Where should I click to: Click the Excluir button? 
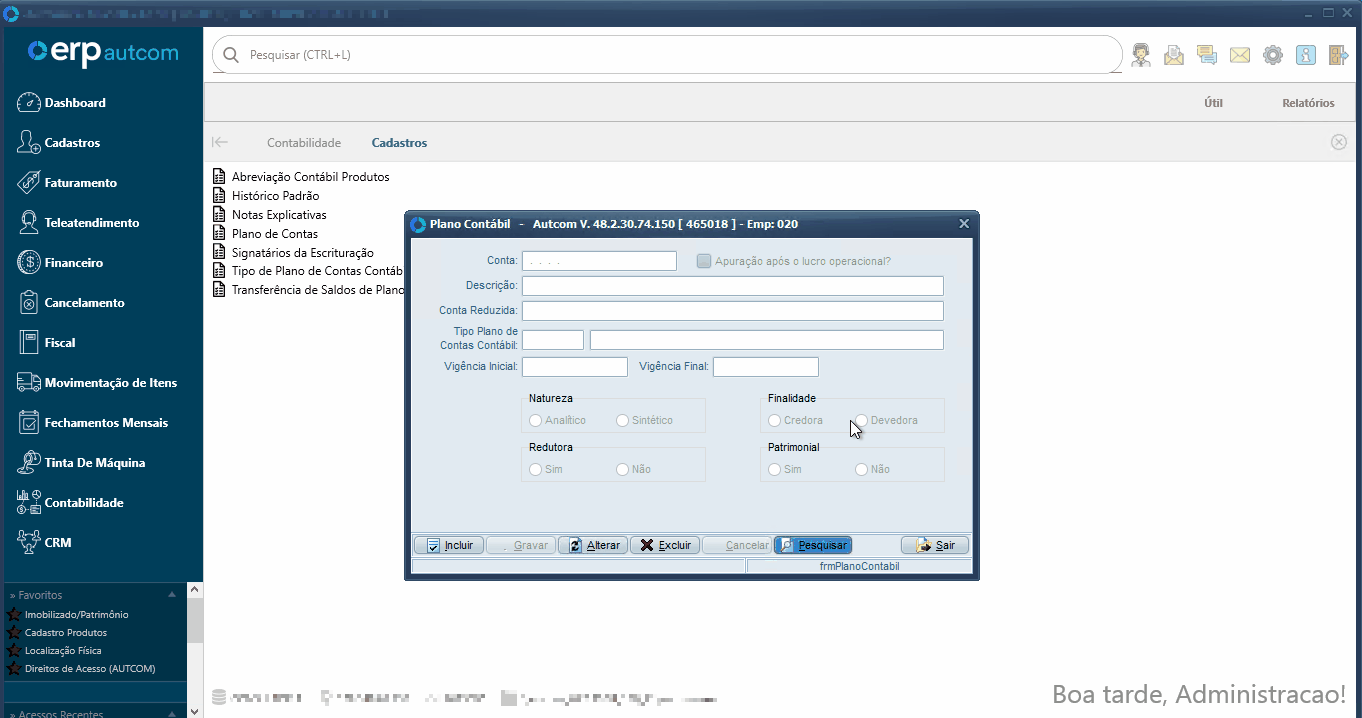pyautogui.click(x=665, y=545)
